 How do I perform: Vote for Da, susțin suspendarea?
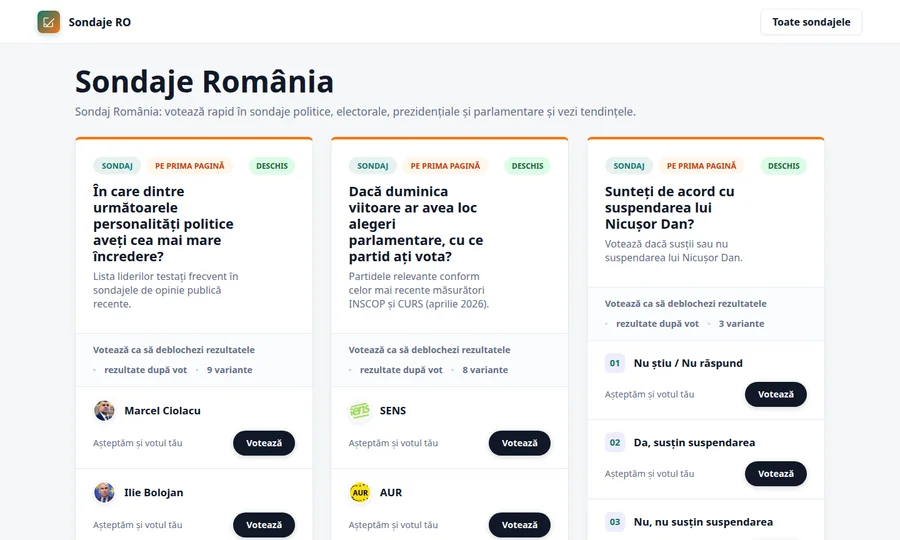pyautogui.click(x=775, y=474)
